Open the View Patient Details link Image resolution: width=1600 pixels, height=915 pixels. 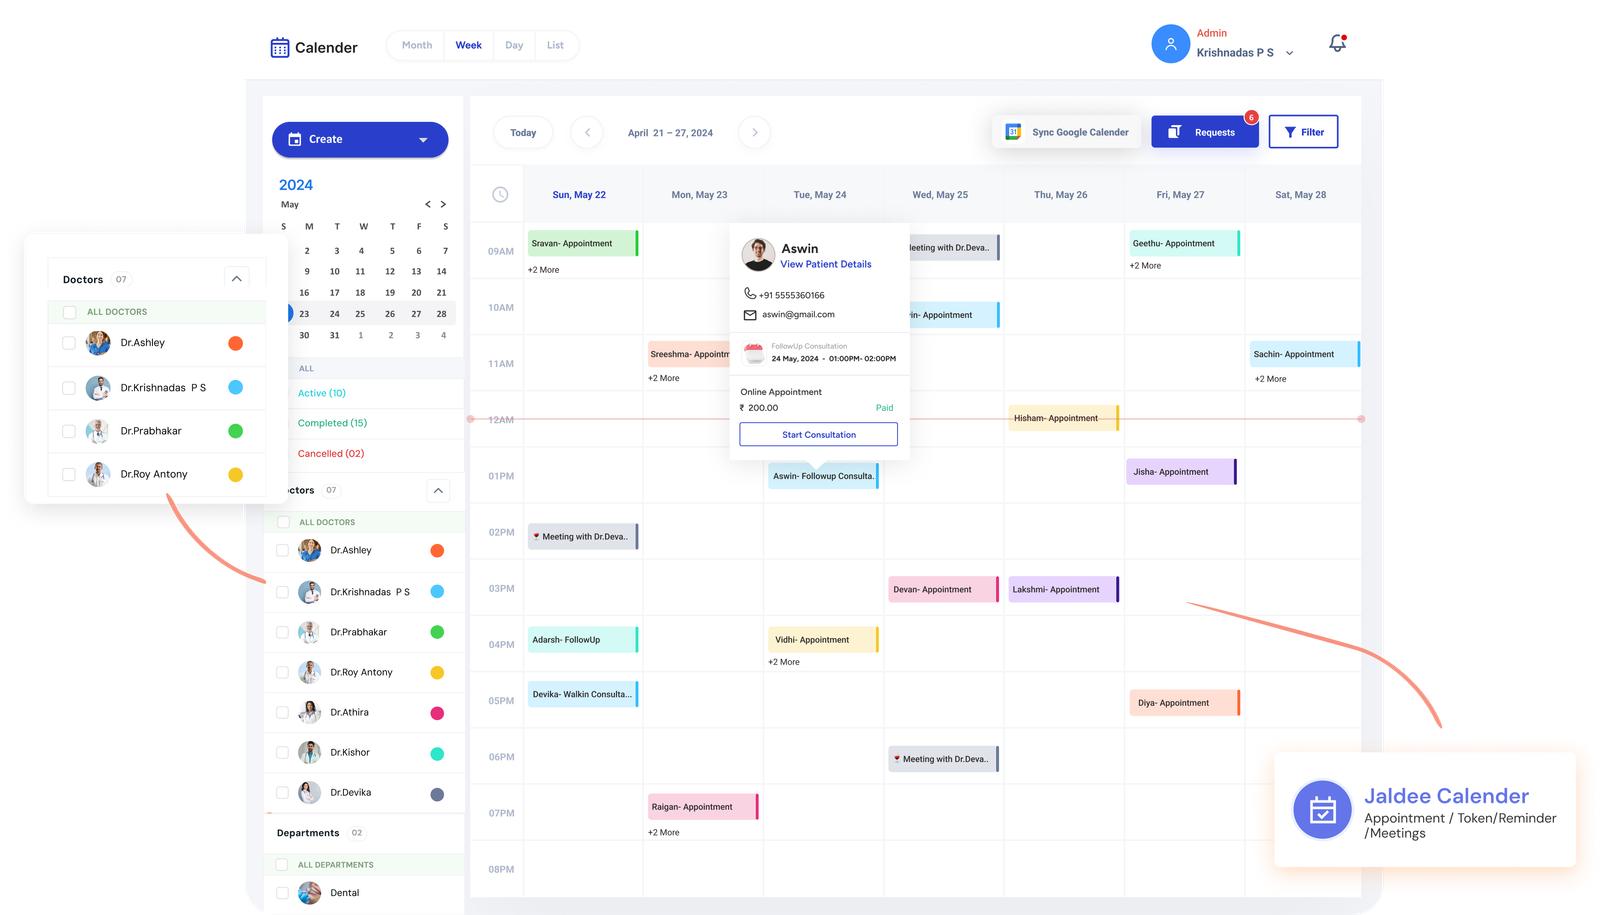click(825, 265)
